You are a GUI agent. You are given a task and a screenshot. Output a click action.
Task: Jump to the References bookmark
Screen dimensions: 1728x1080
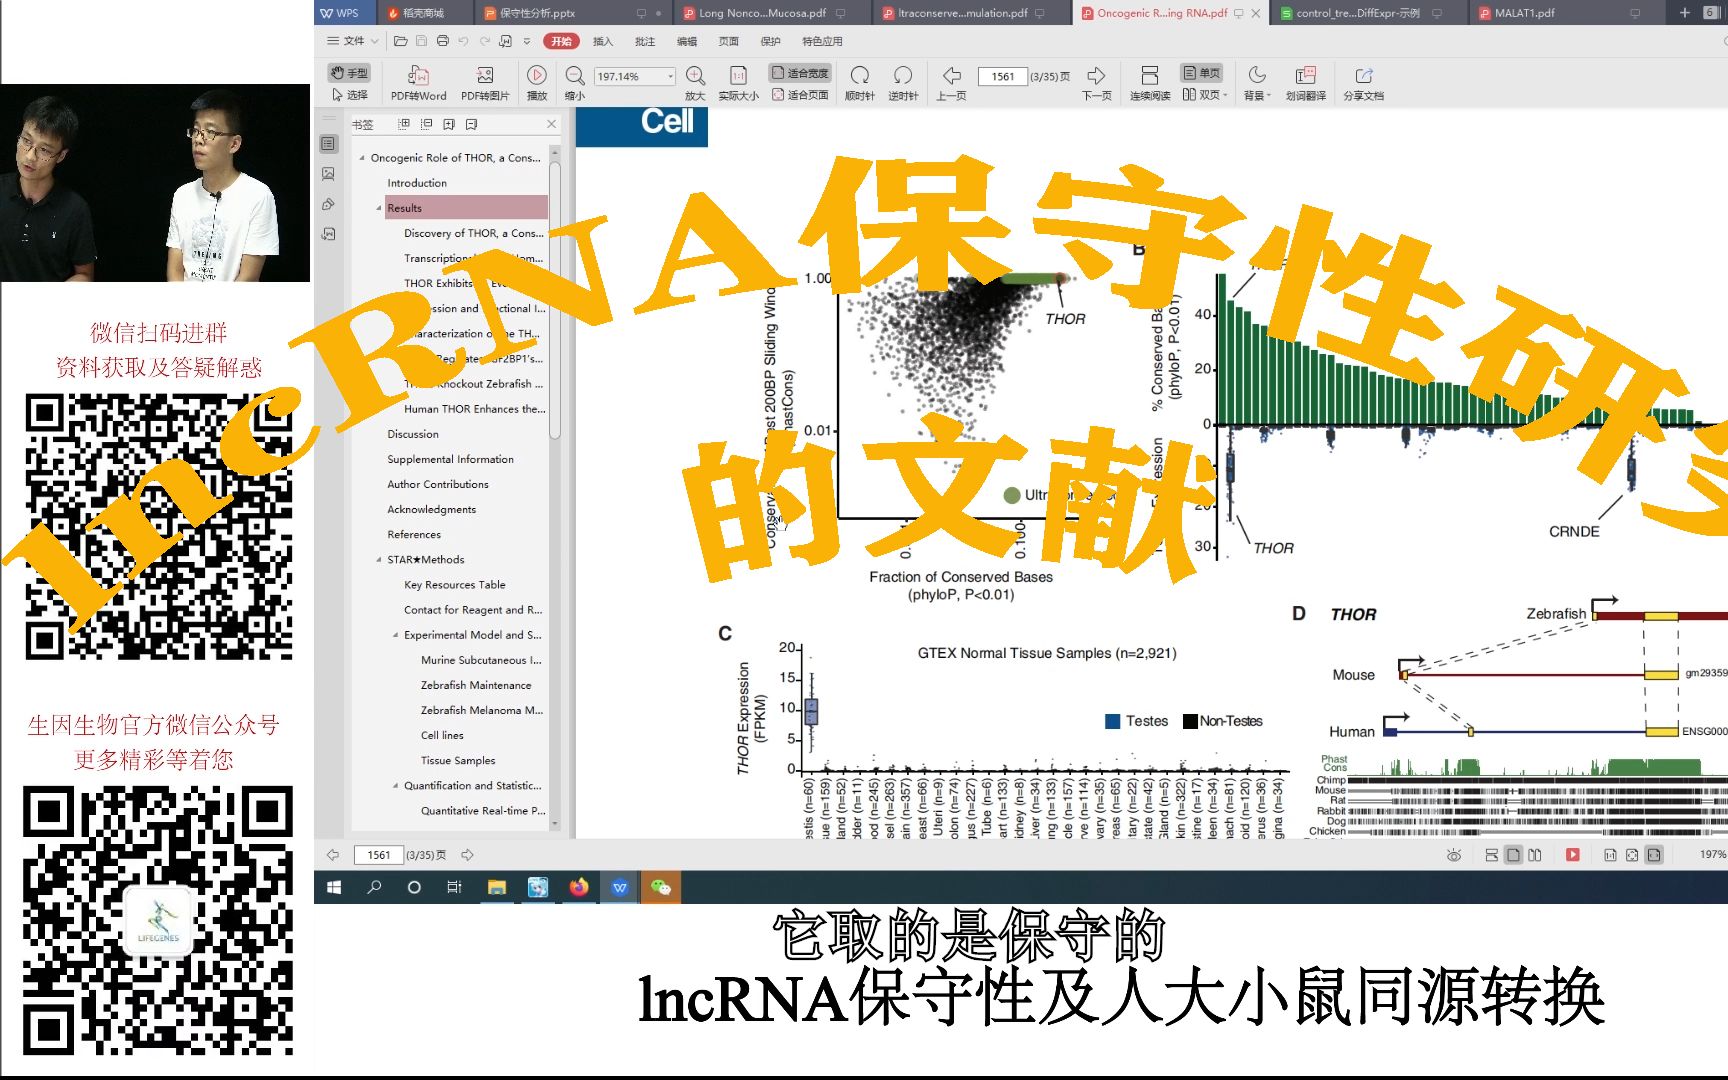[x=414, y=535]
